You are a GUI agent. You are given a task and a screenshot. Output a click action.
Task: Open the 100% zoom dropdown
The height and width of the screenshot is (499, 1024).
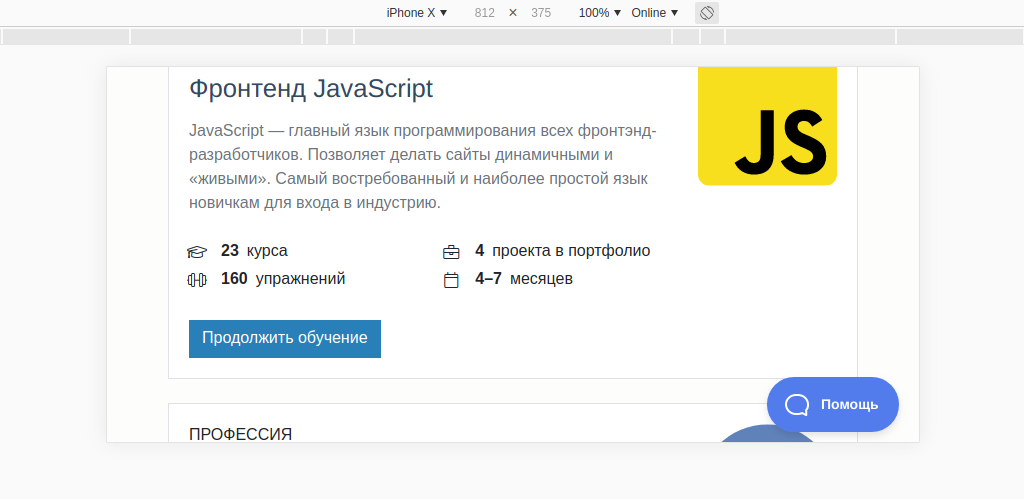point(600,13)
